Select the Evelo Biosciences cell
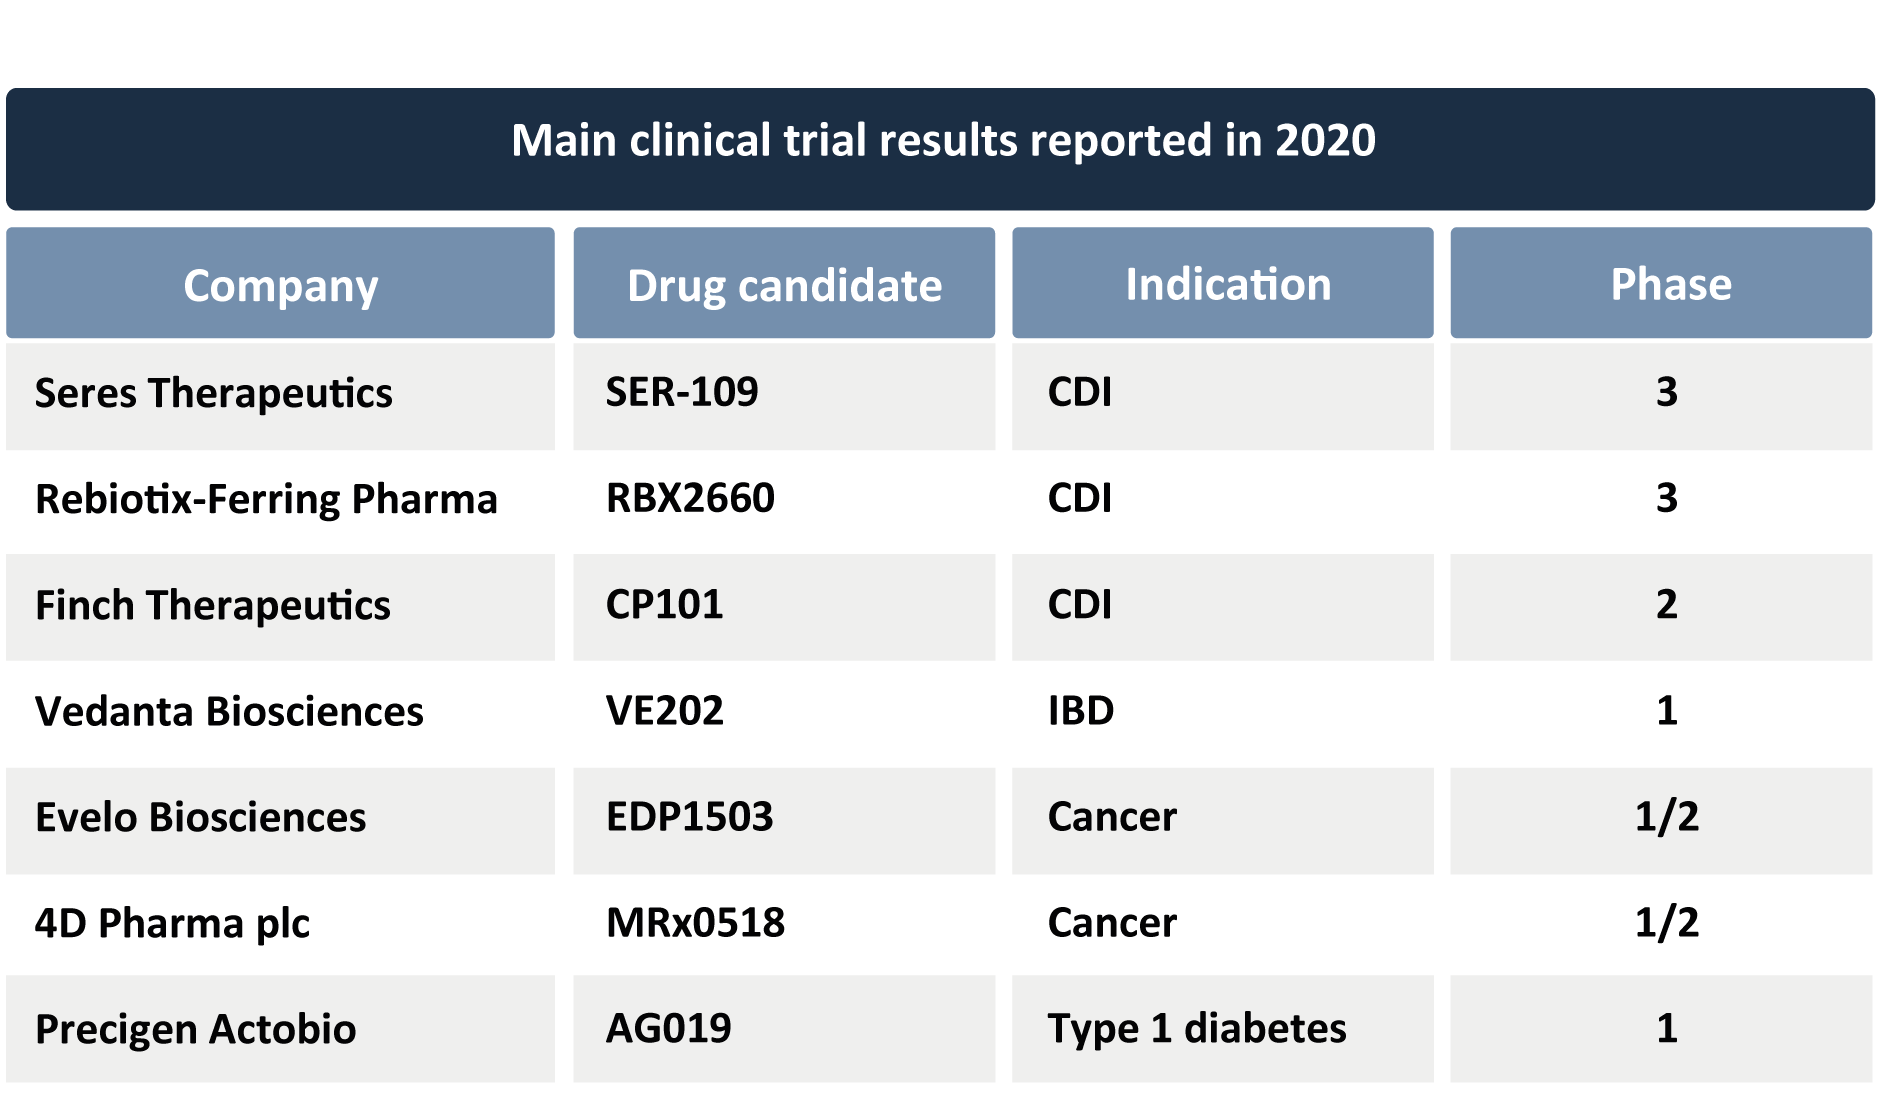The image size is (1892, 1103). click(200, 817)
